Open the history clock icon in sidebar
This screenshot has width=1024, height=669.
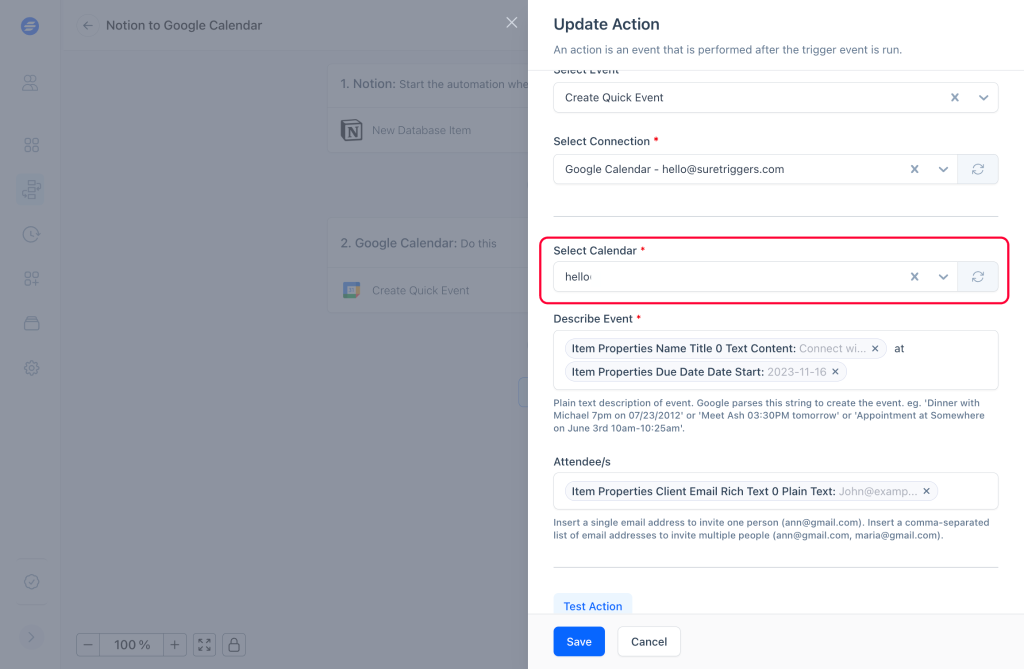(31, 234)
